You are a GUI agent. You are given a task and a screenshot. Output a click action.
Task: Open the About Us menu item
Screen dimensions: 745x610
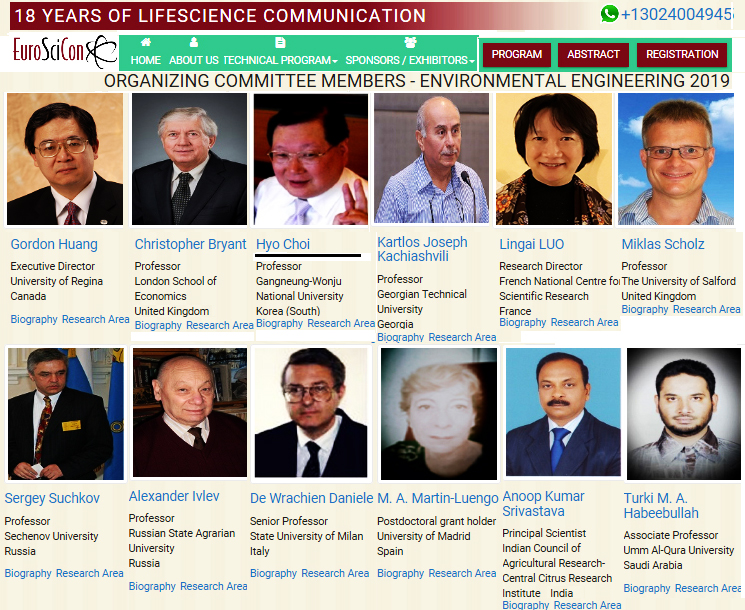[x=193, y=60]
